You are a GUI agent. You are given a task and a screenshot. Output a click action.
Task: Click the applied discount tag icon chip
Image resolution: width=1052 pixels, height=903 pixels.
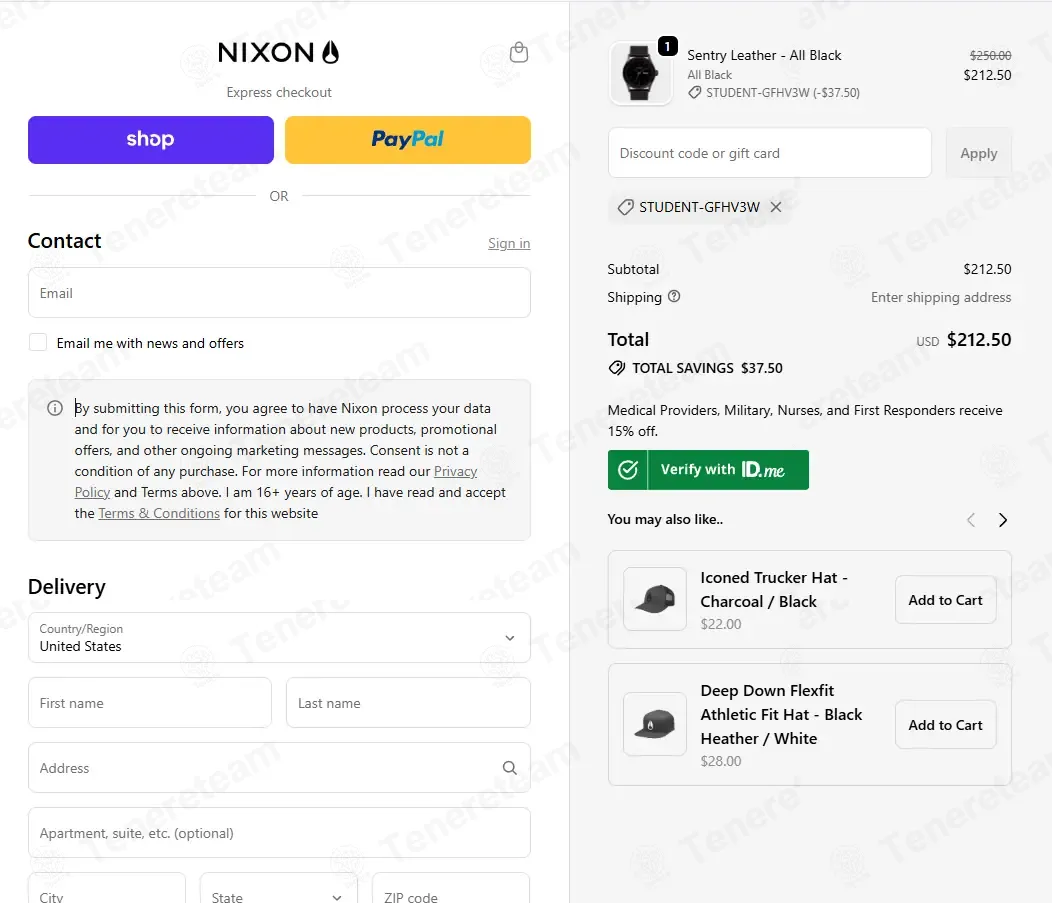(625, 207)
